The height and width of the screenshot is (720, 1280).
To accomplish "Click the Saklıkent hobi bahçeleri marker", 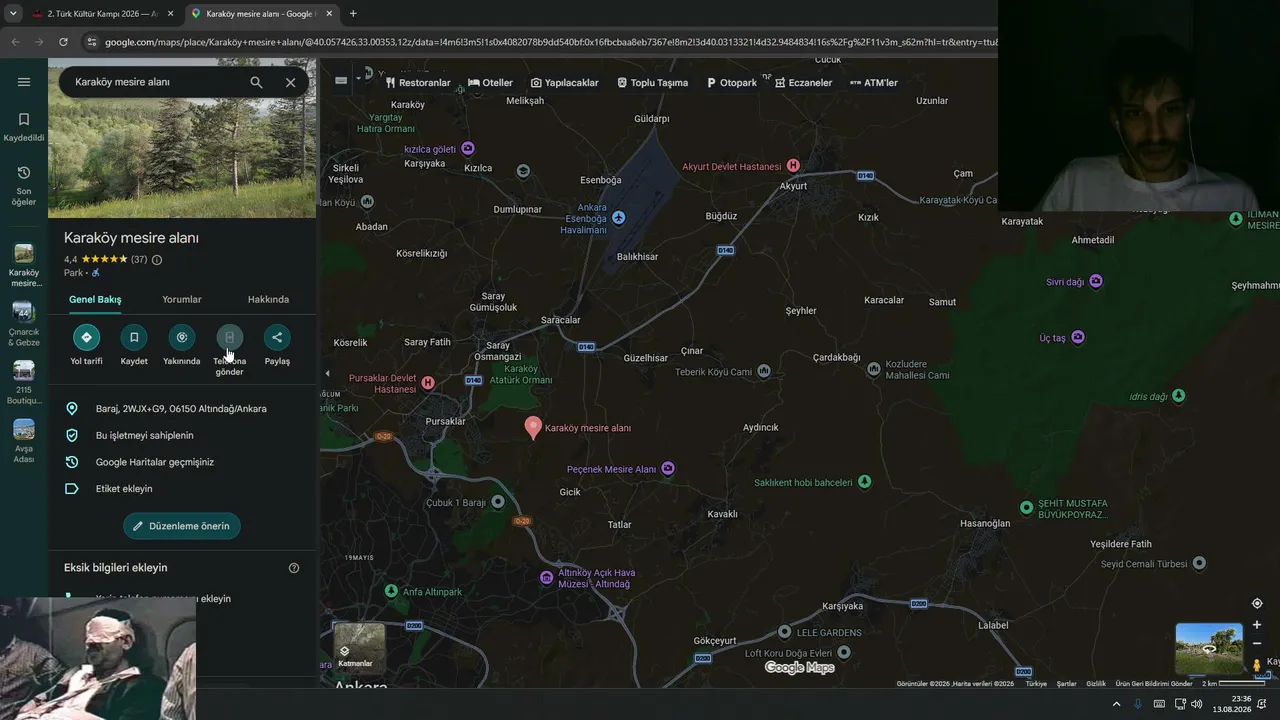I will (865, 482).
